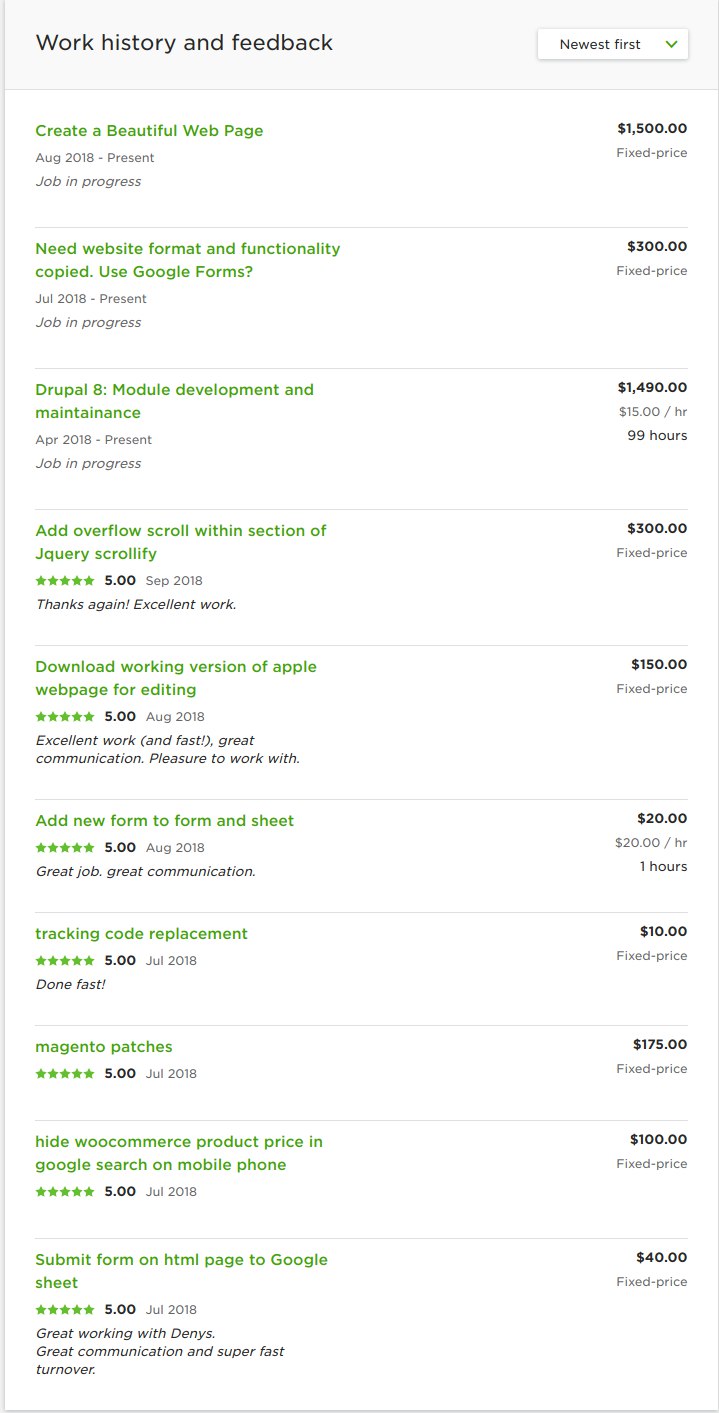
Task: Open Submit form on html page job
Action: pyautogui.click(x=181, y=1271)
